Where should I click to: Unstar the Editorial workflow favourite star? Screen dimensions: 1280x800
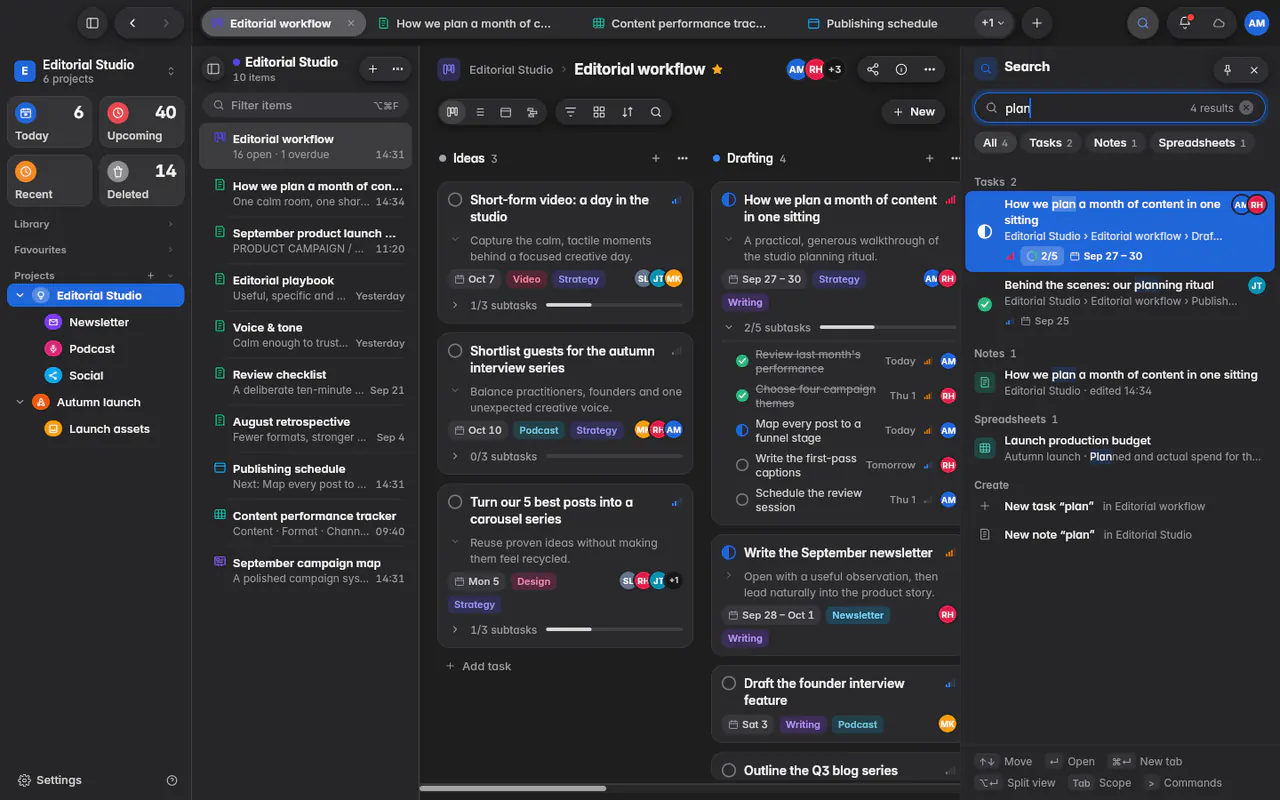[717, 69]
